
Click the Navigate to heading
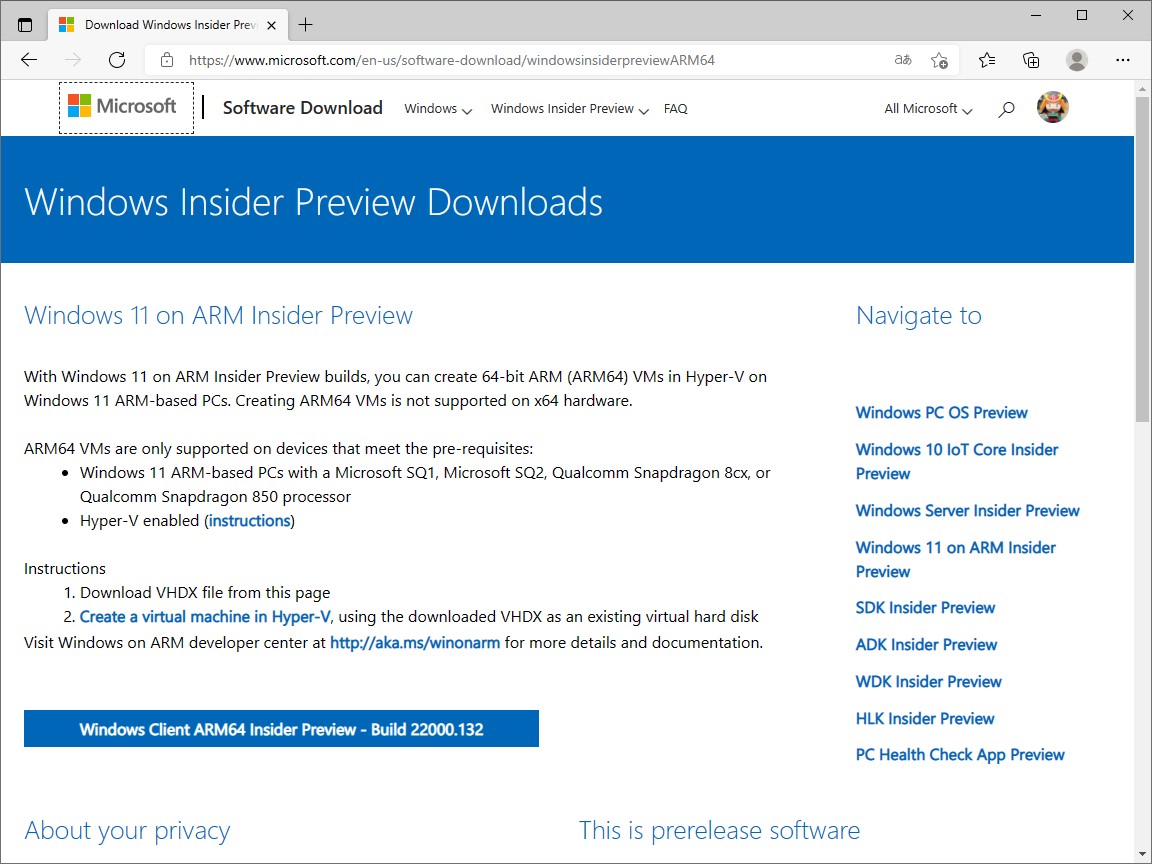[x=918, y=315]
